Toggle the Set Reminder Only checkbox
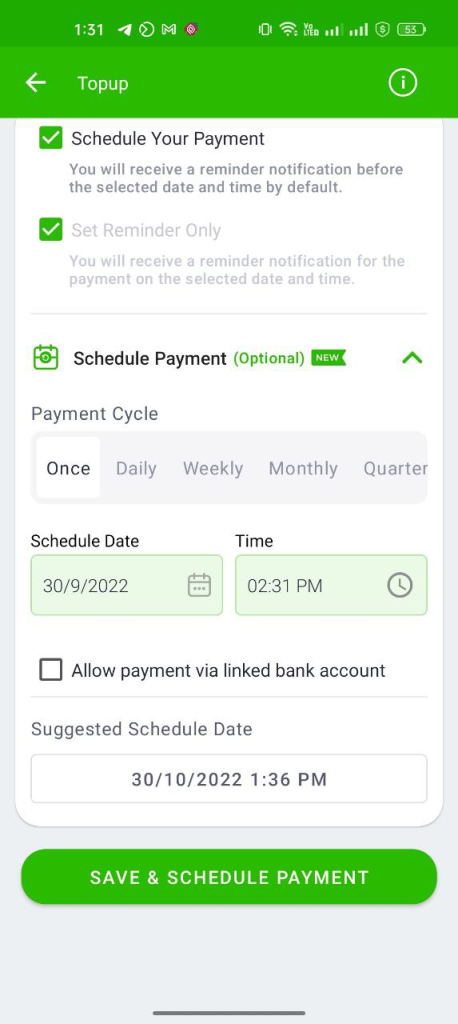This screenshot has width=458, height=1024. click(50, 230)
